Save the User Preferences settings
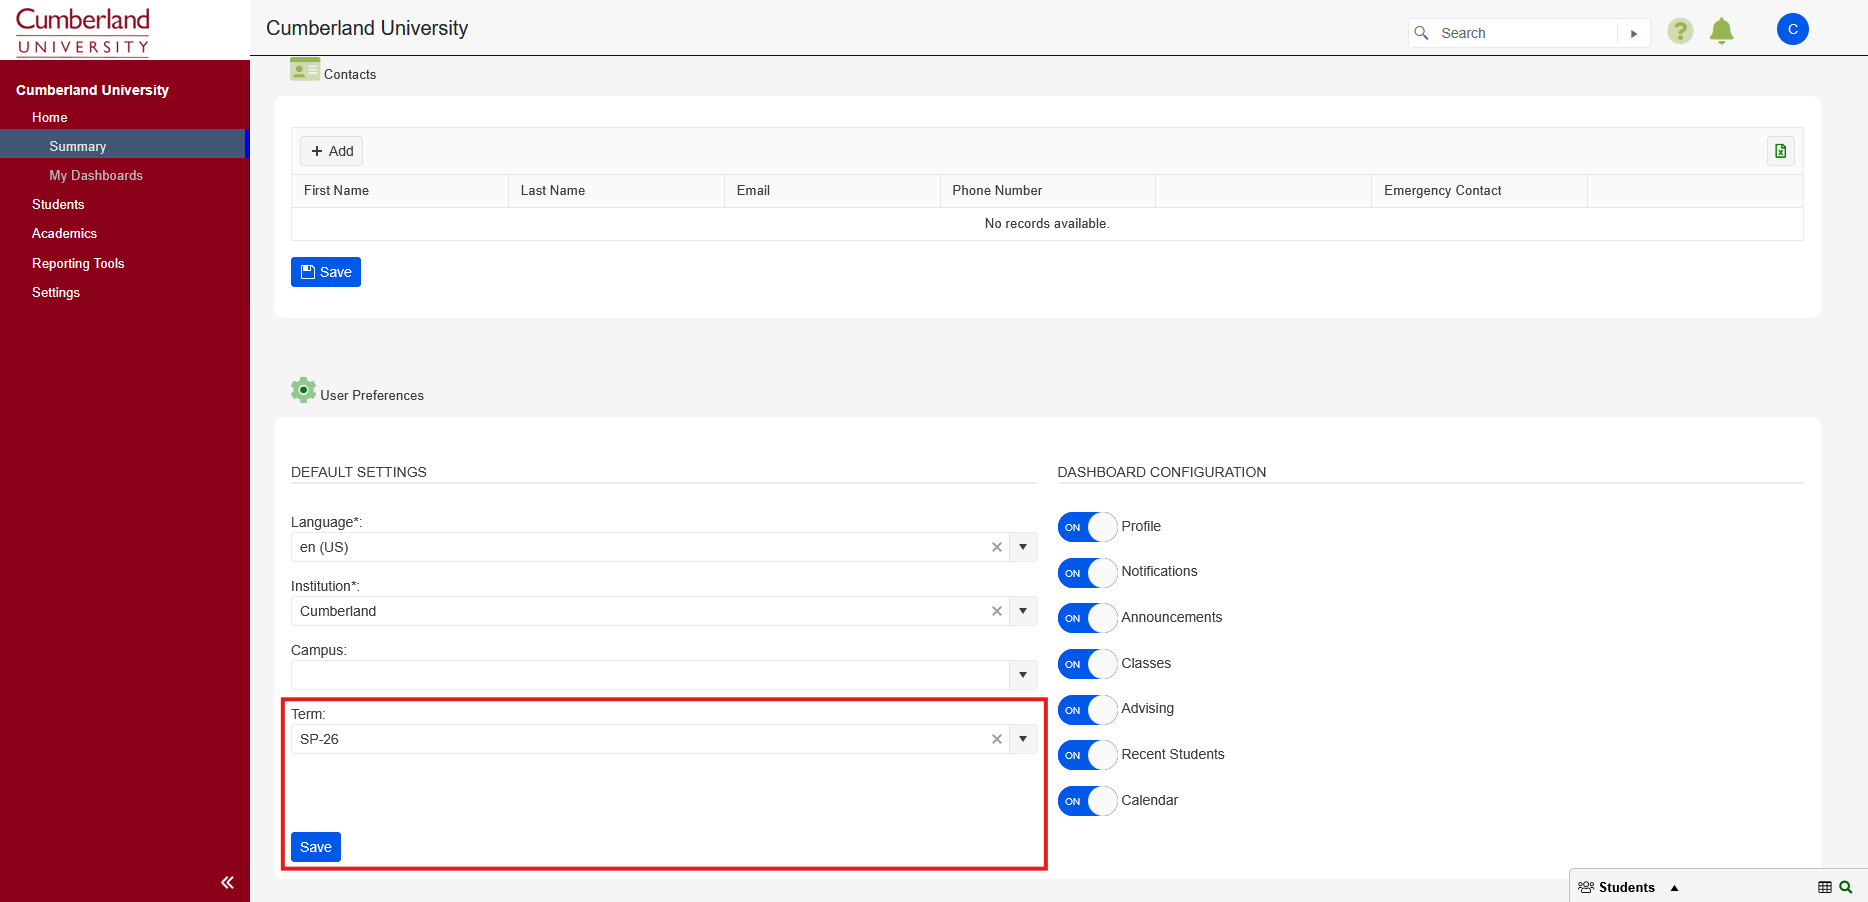Image resolution: width=1868 pixels, height=902 pixels. click(x=316, y=847)
